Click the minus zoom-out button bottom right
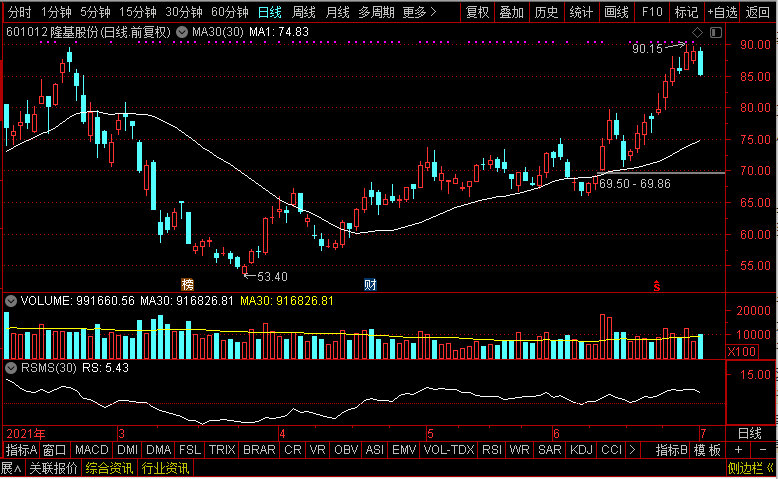778x479 pixels. [x=763, y=450]
